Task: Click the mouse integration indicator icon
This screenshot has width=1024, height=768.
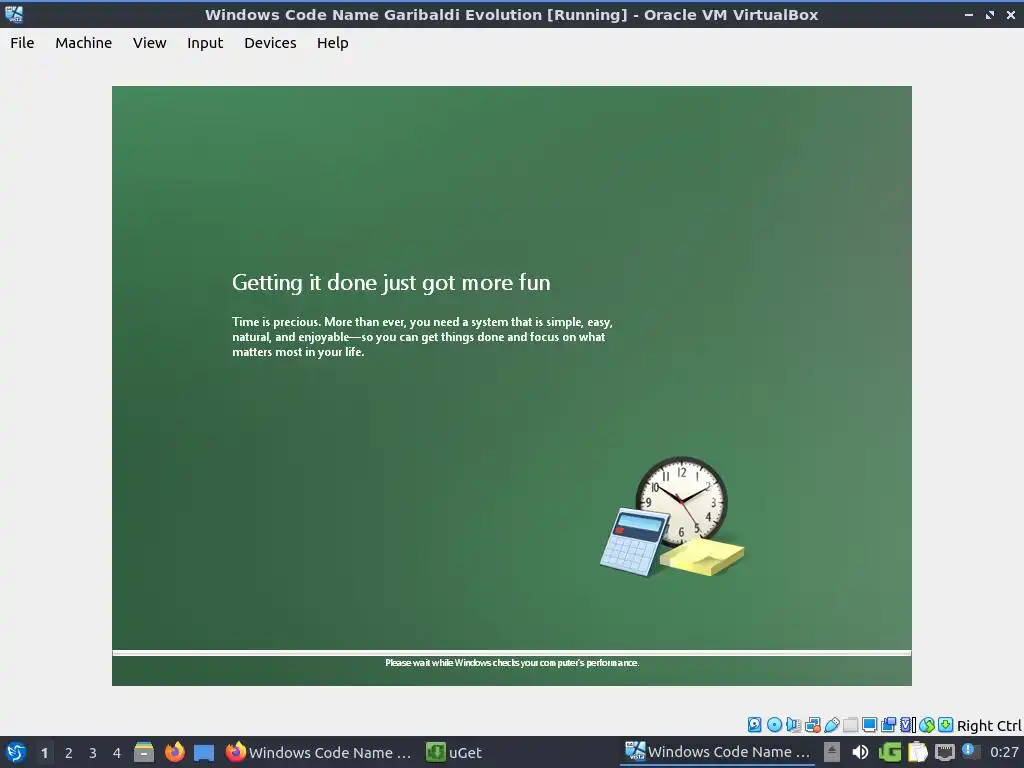Action: click(927, 724)
